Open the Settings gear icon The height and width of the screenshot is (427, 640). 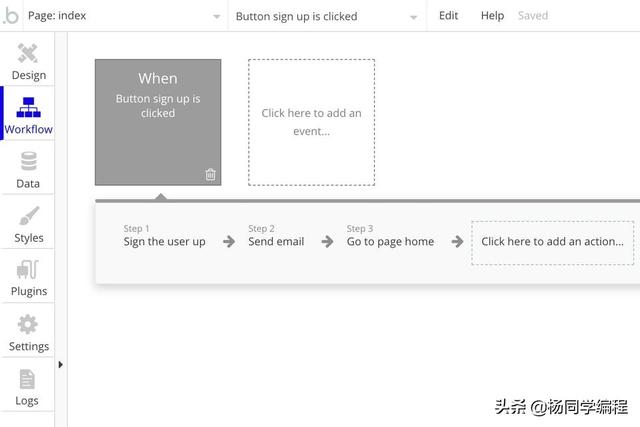pos(28,325)
